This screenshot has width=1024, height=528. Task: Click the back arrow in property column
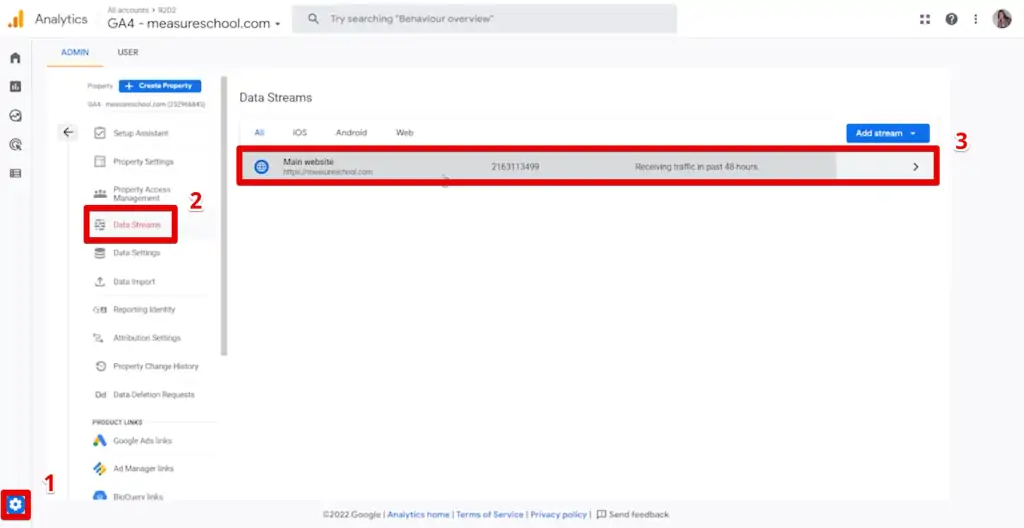[68, 133]
